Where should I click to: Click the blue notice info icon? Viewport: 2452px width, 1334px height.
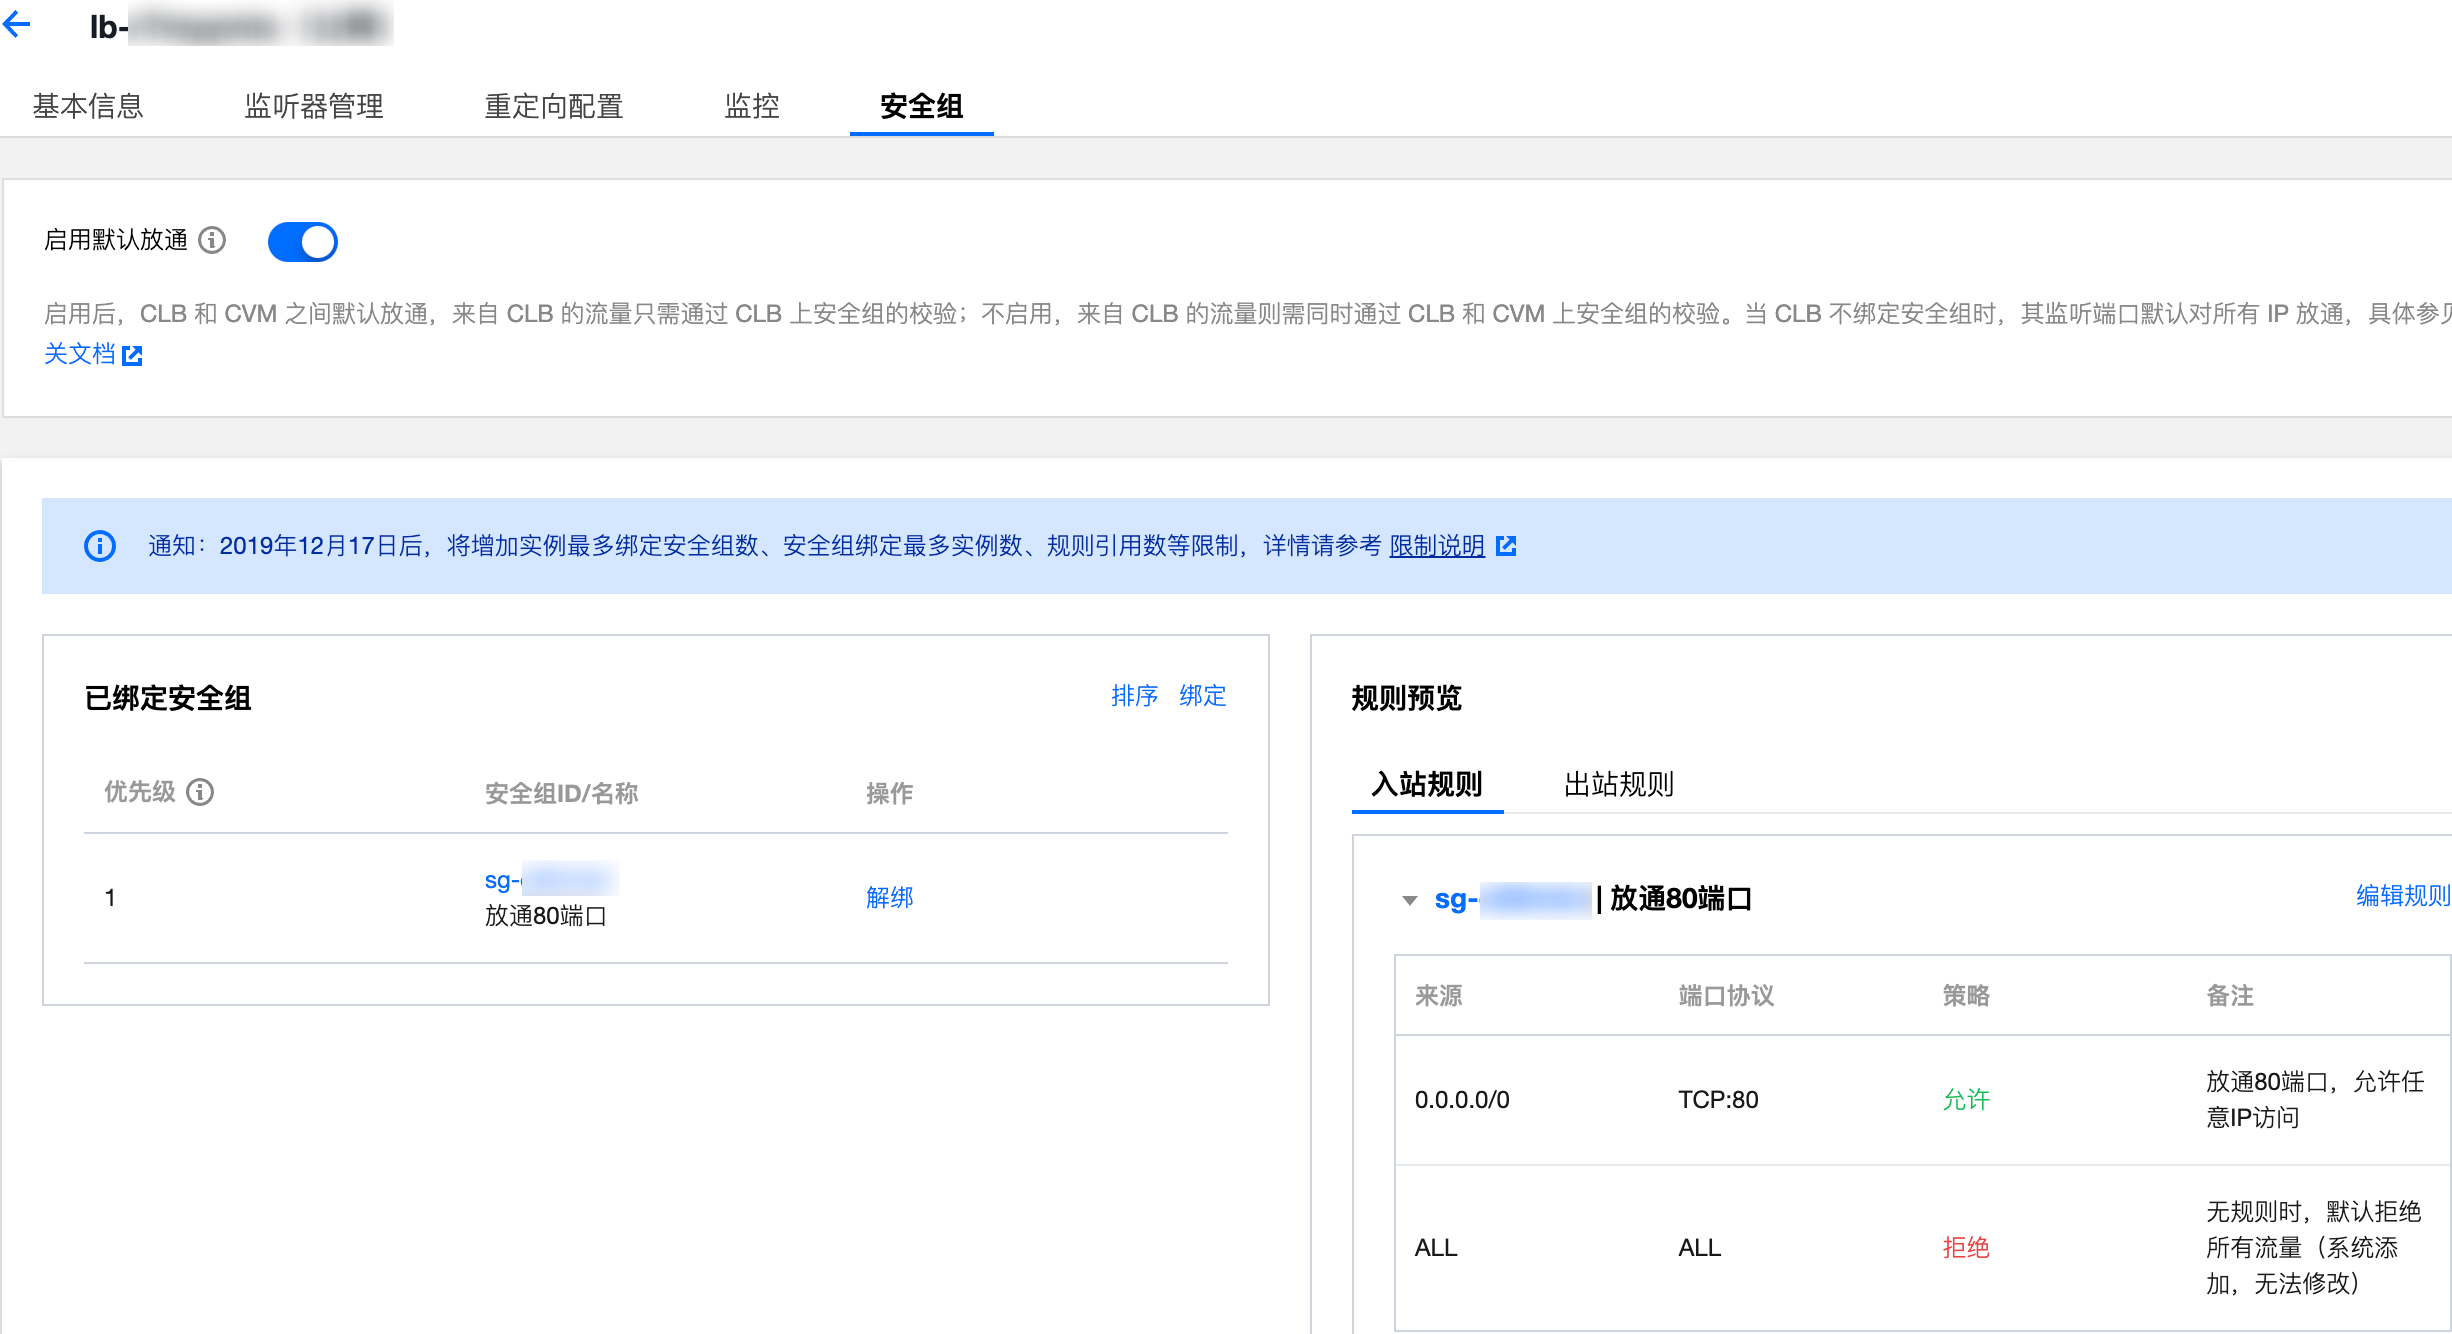[x=100, y=546]
